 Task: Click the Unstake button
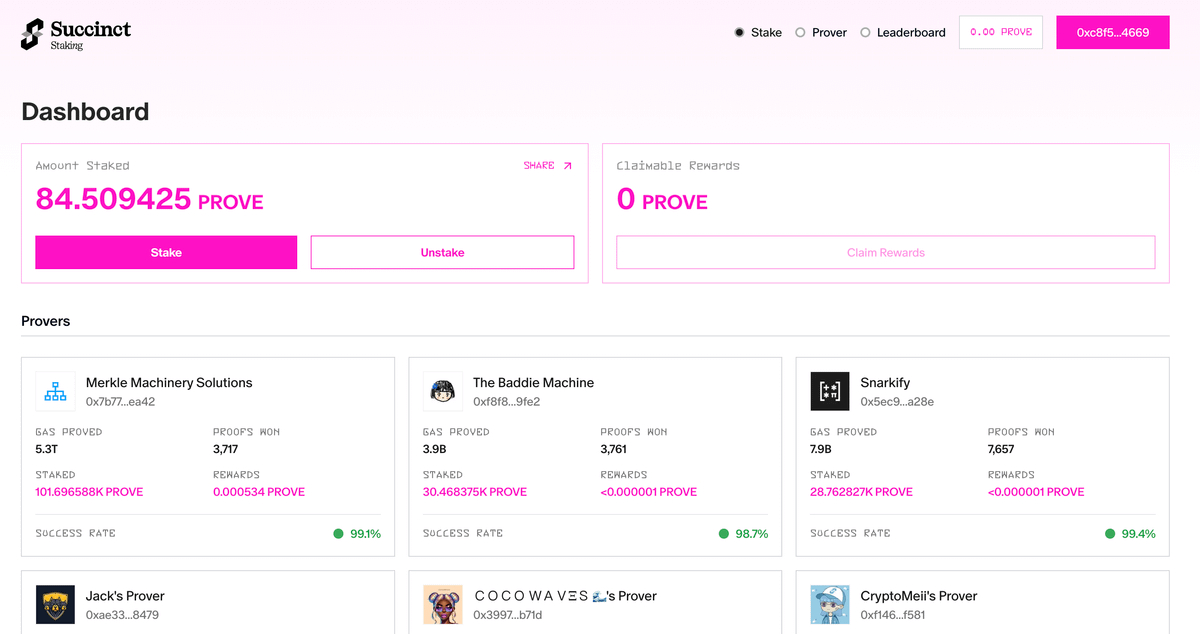442,252
